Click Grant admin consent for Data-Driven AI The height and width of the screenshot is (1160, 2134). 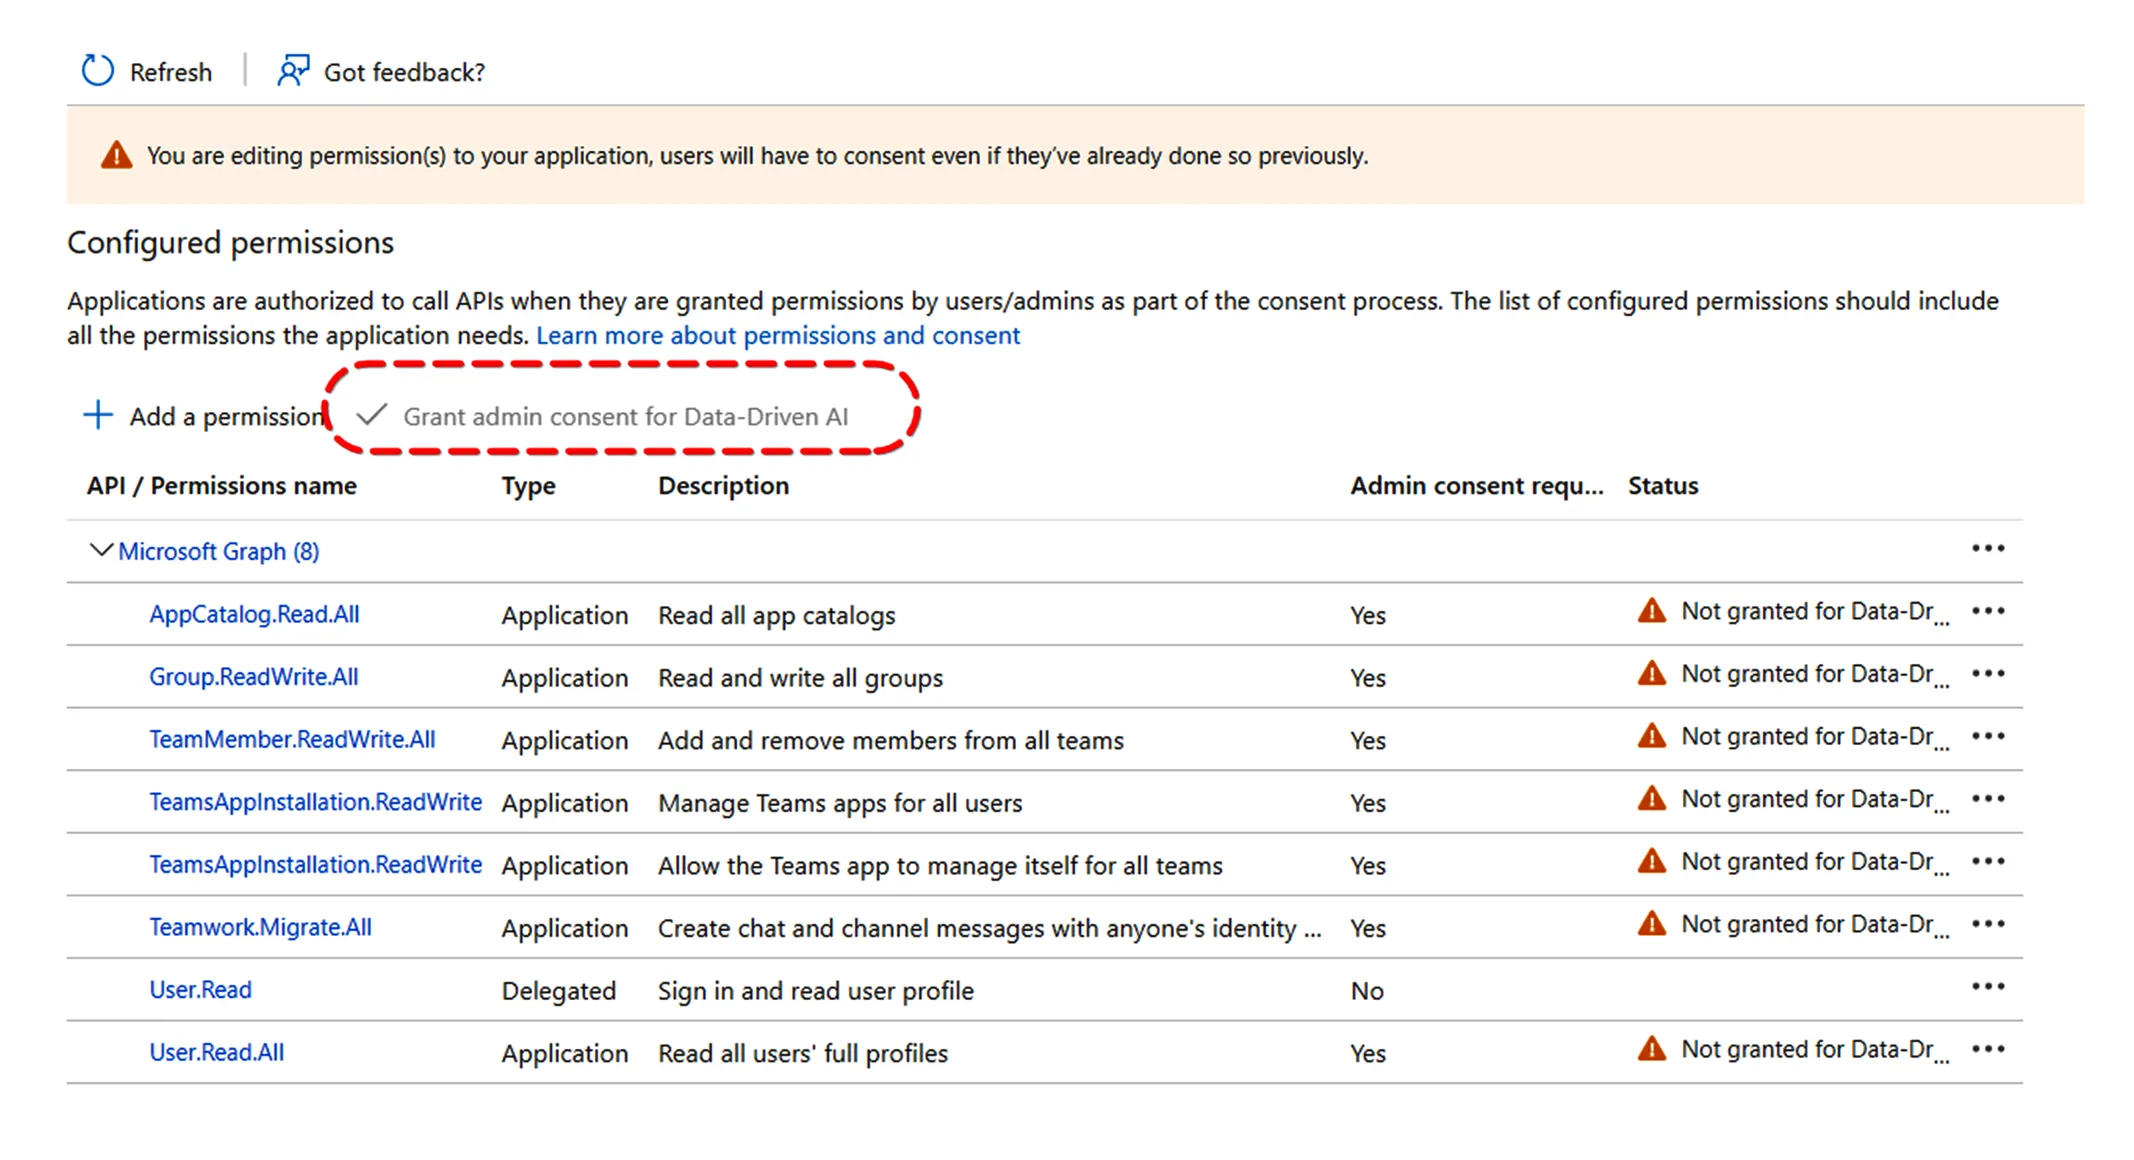pyautogui.click(x=626, y=416)
